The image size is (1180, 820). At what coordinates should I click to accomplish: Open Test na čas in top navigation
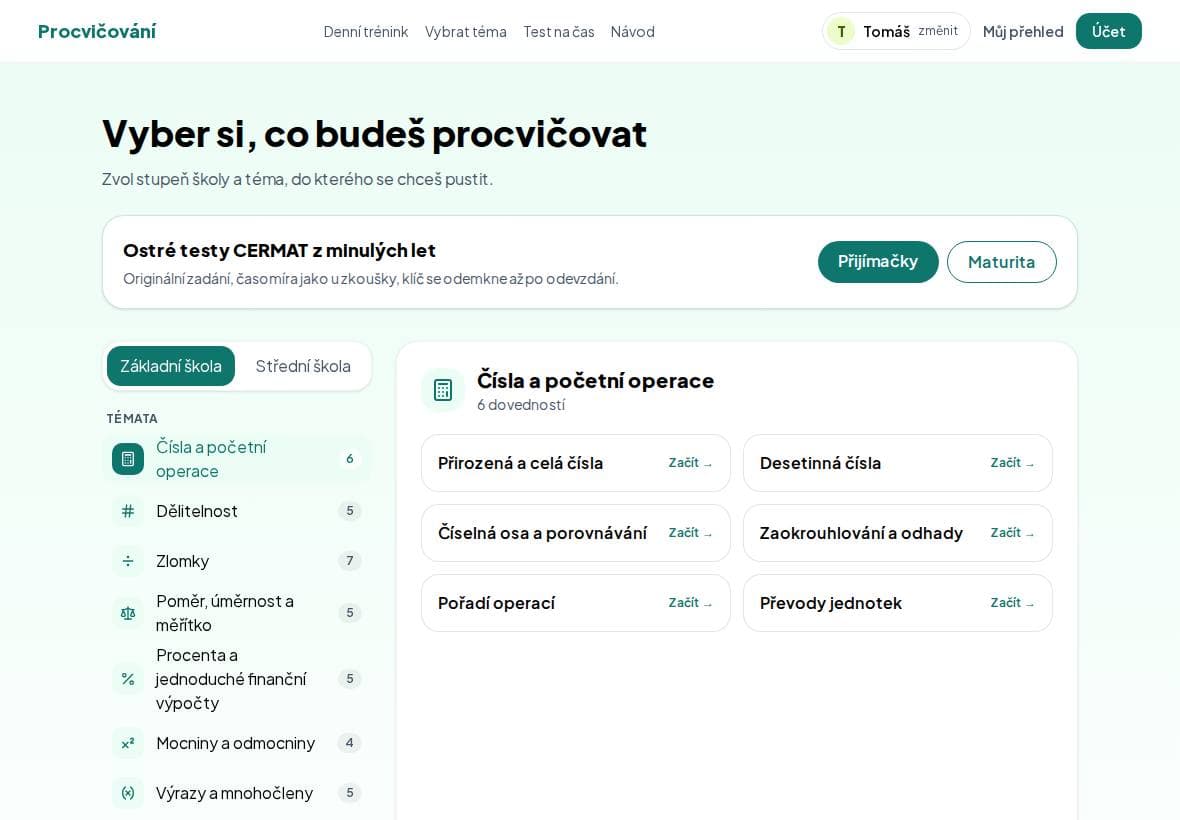[x=559, y=32]
